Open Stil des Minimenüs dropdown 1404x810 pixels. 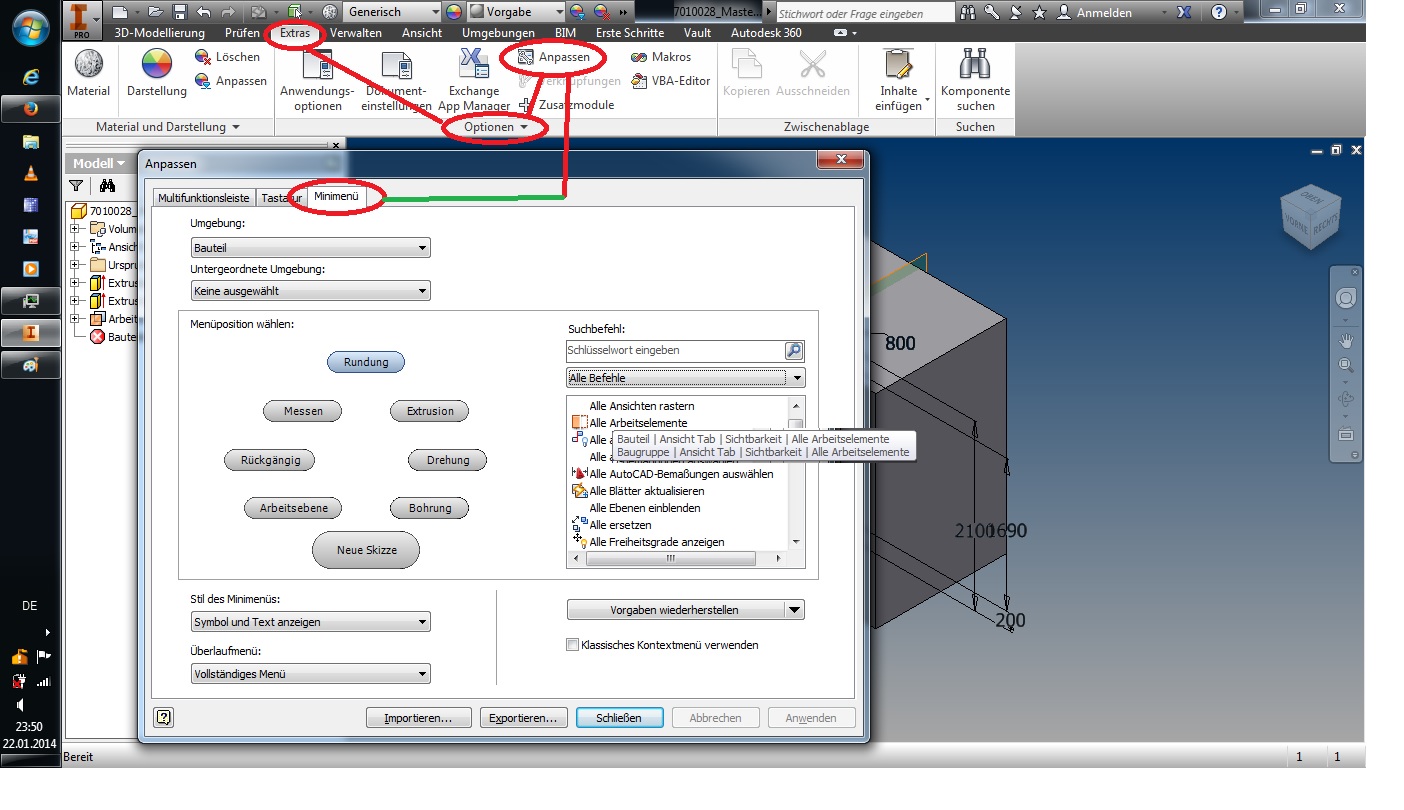310,622
